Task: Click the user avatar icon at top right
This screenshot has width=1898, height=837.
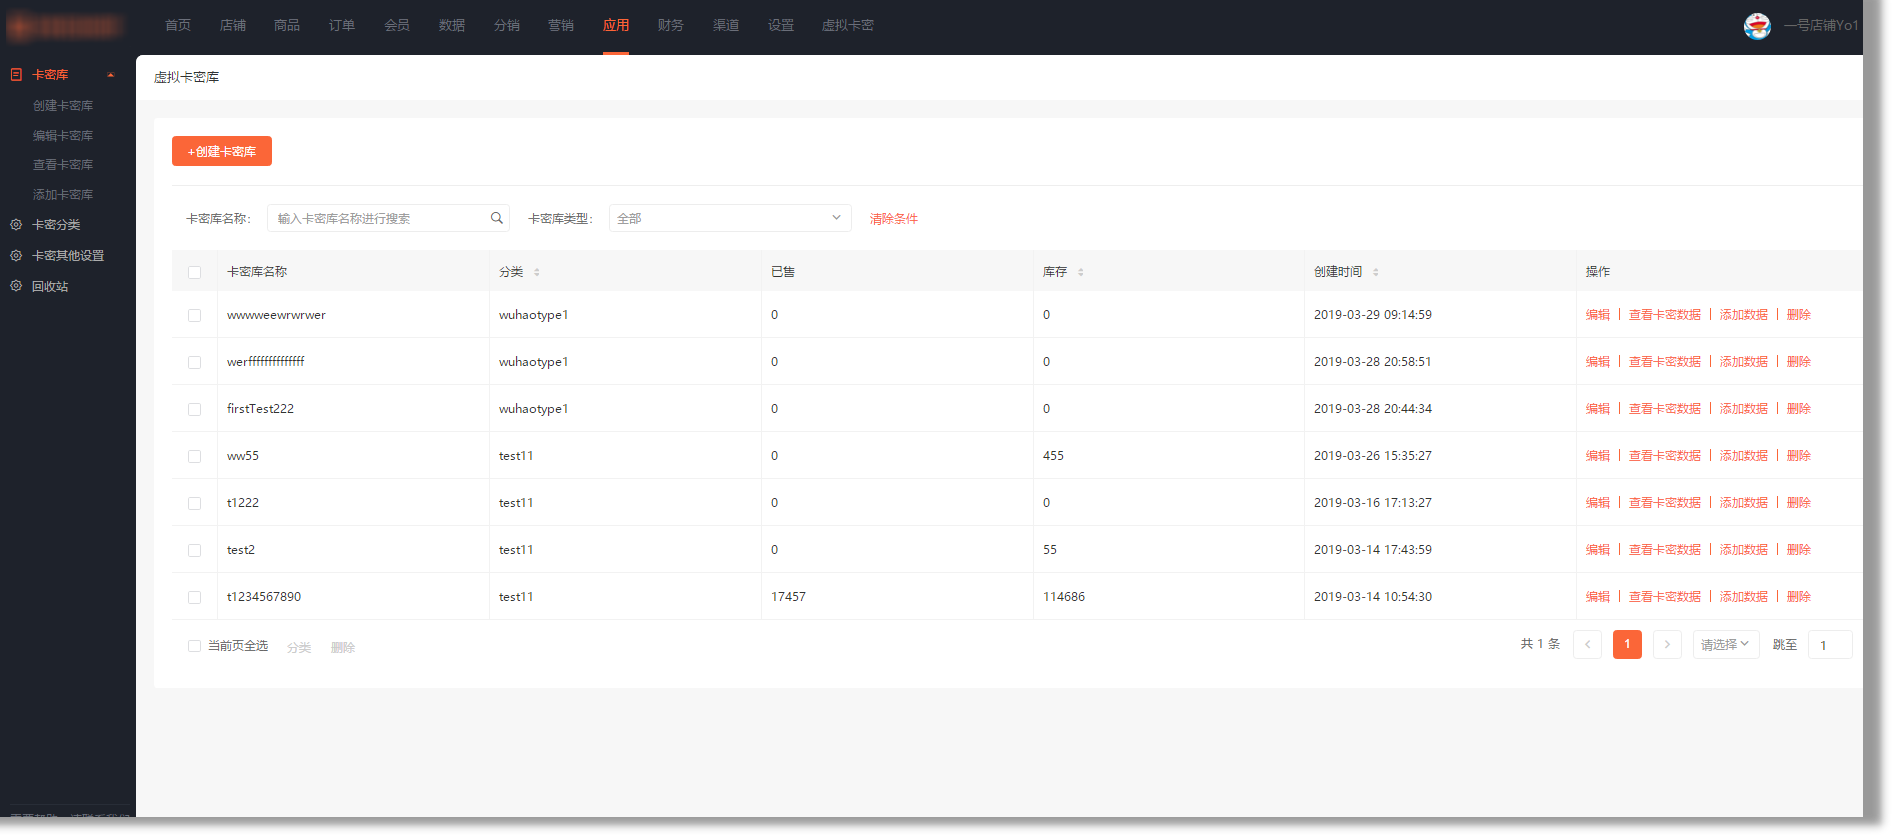Action: 1756,26
